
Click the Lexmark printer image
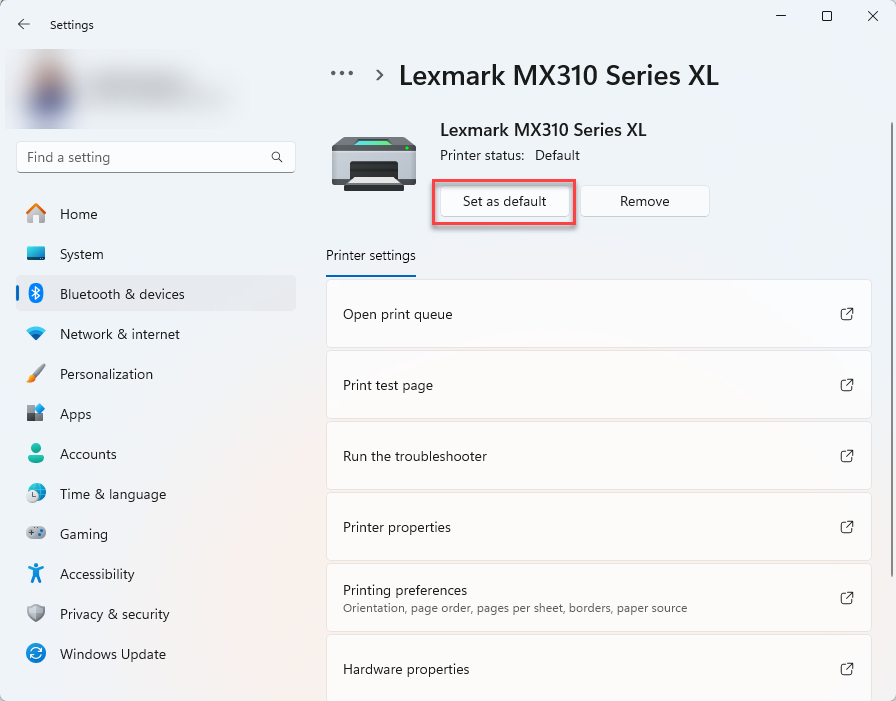[373, 163]
